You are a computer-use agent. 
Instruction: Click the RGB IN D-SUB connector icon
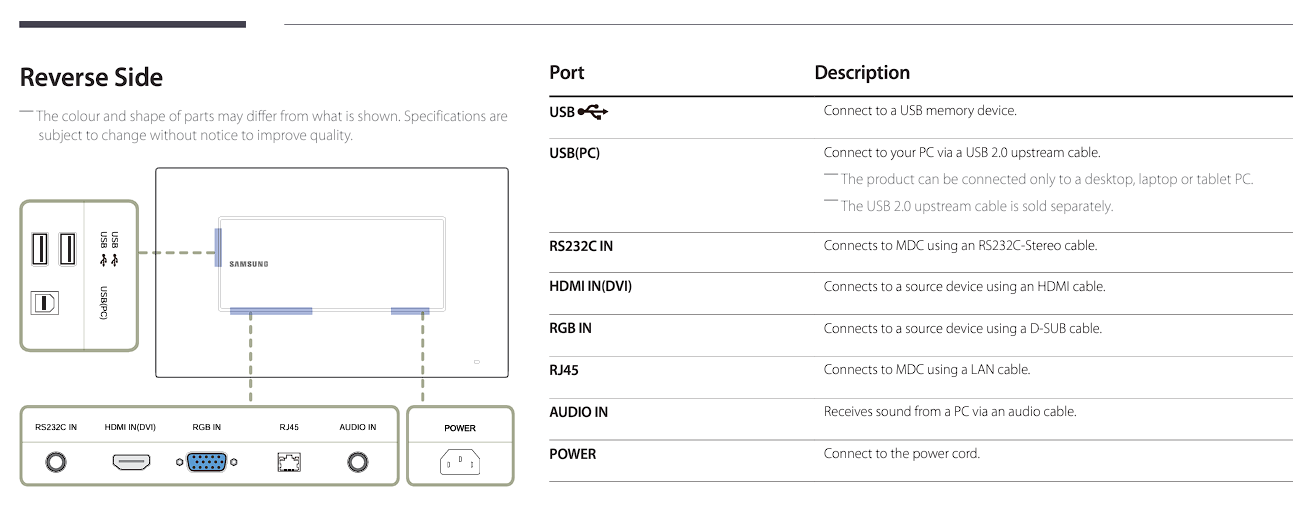[x=206, y=462]
